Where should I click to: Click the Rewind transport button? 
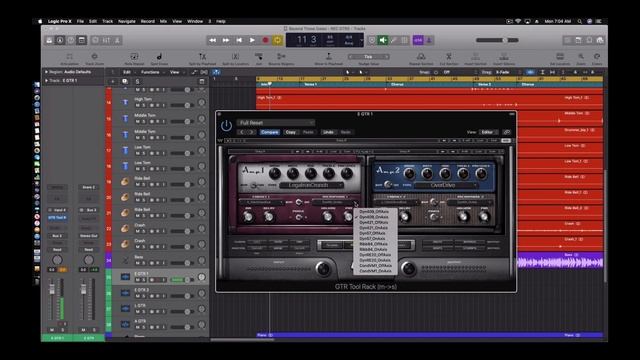pos(213,40)
